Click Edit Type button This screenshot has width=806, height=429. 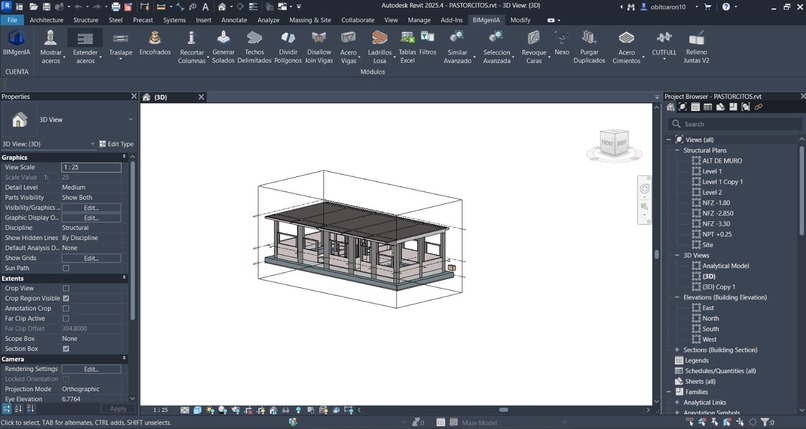point(116,144)
